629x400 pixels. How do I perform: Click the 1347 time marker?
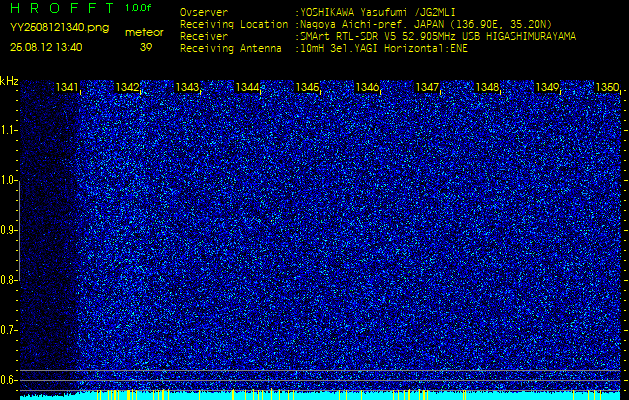click(x=427, y=87)
